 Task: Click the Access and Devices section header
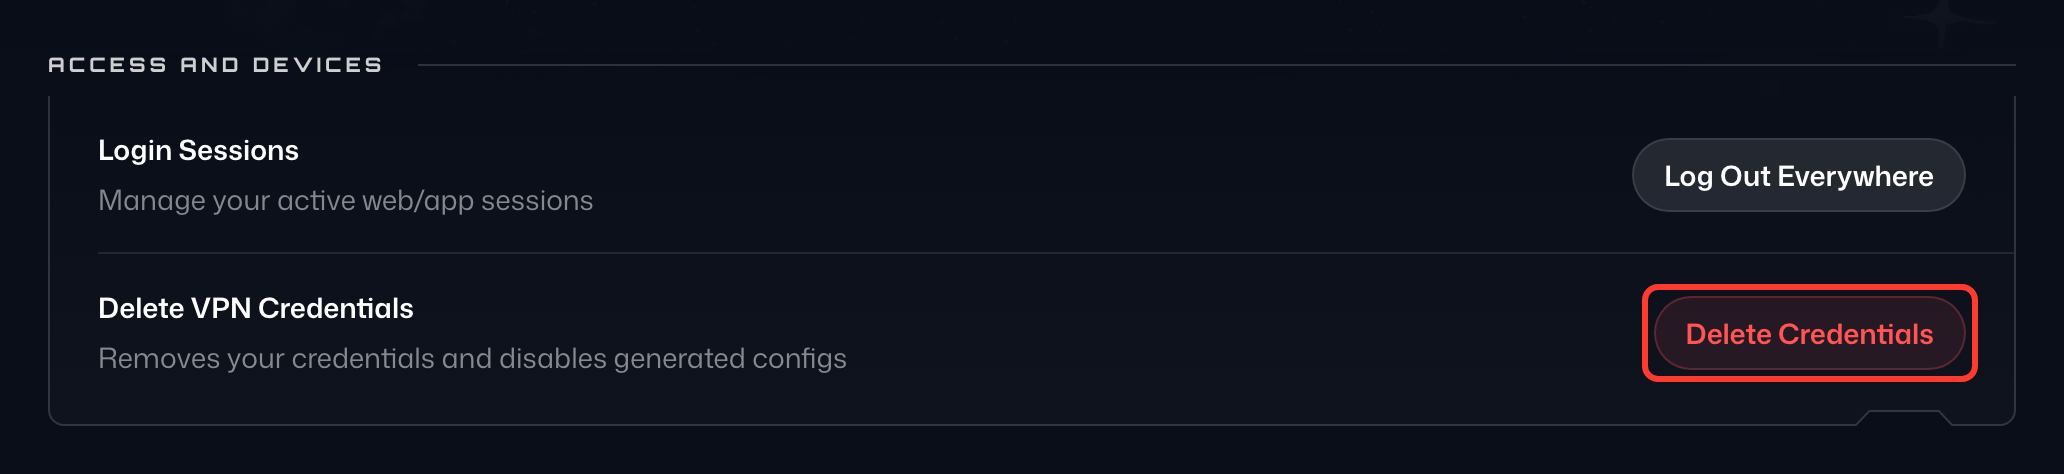click(x=215, y=65)
